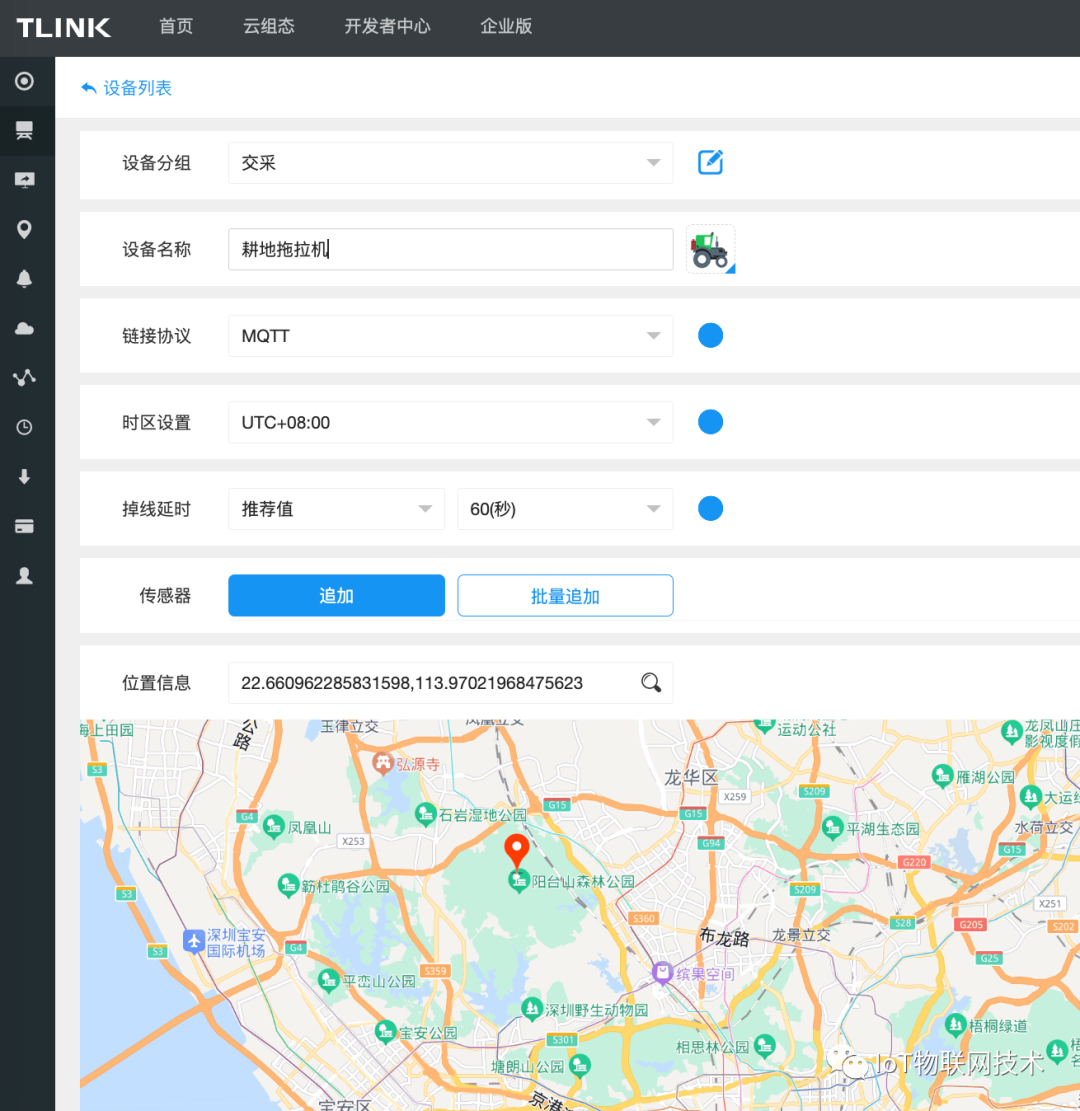Open the 云组态 menu item
Screen dimensions: 1080x1111
[268, 27]
